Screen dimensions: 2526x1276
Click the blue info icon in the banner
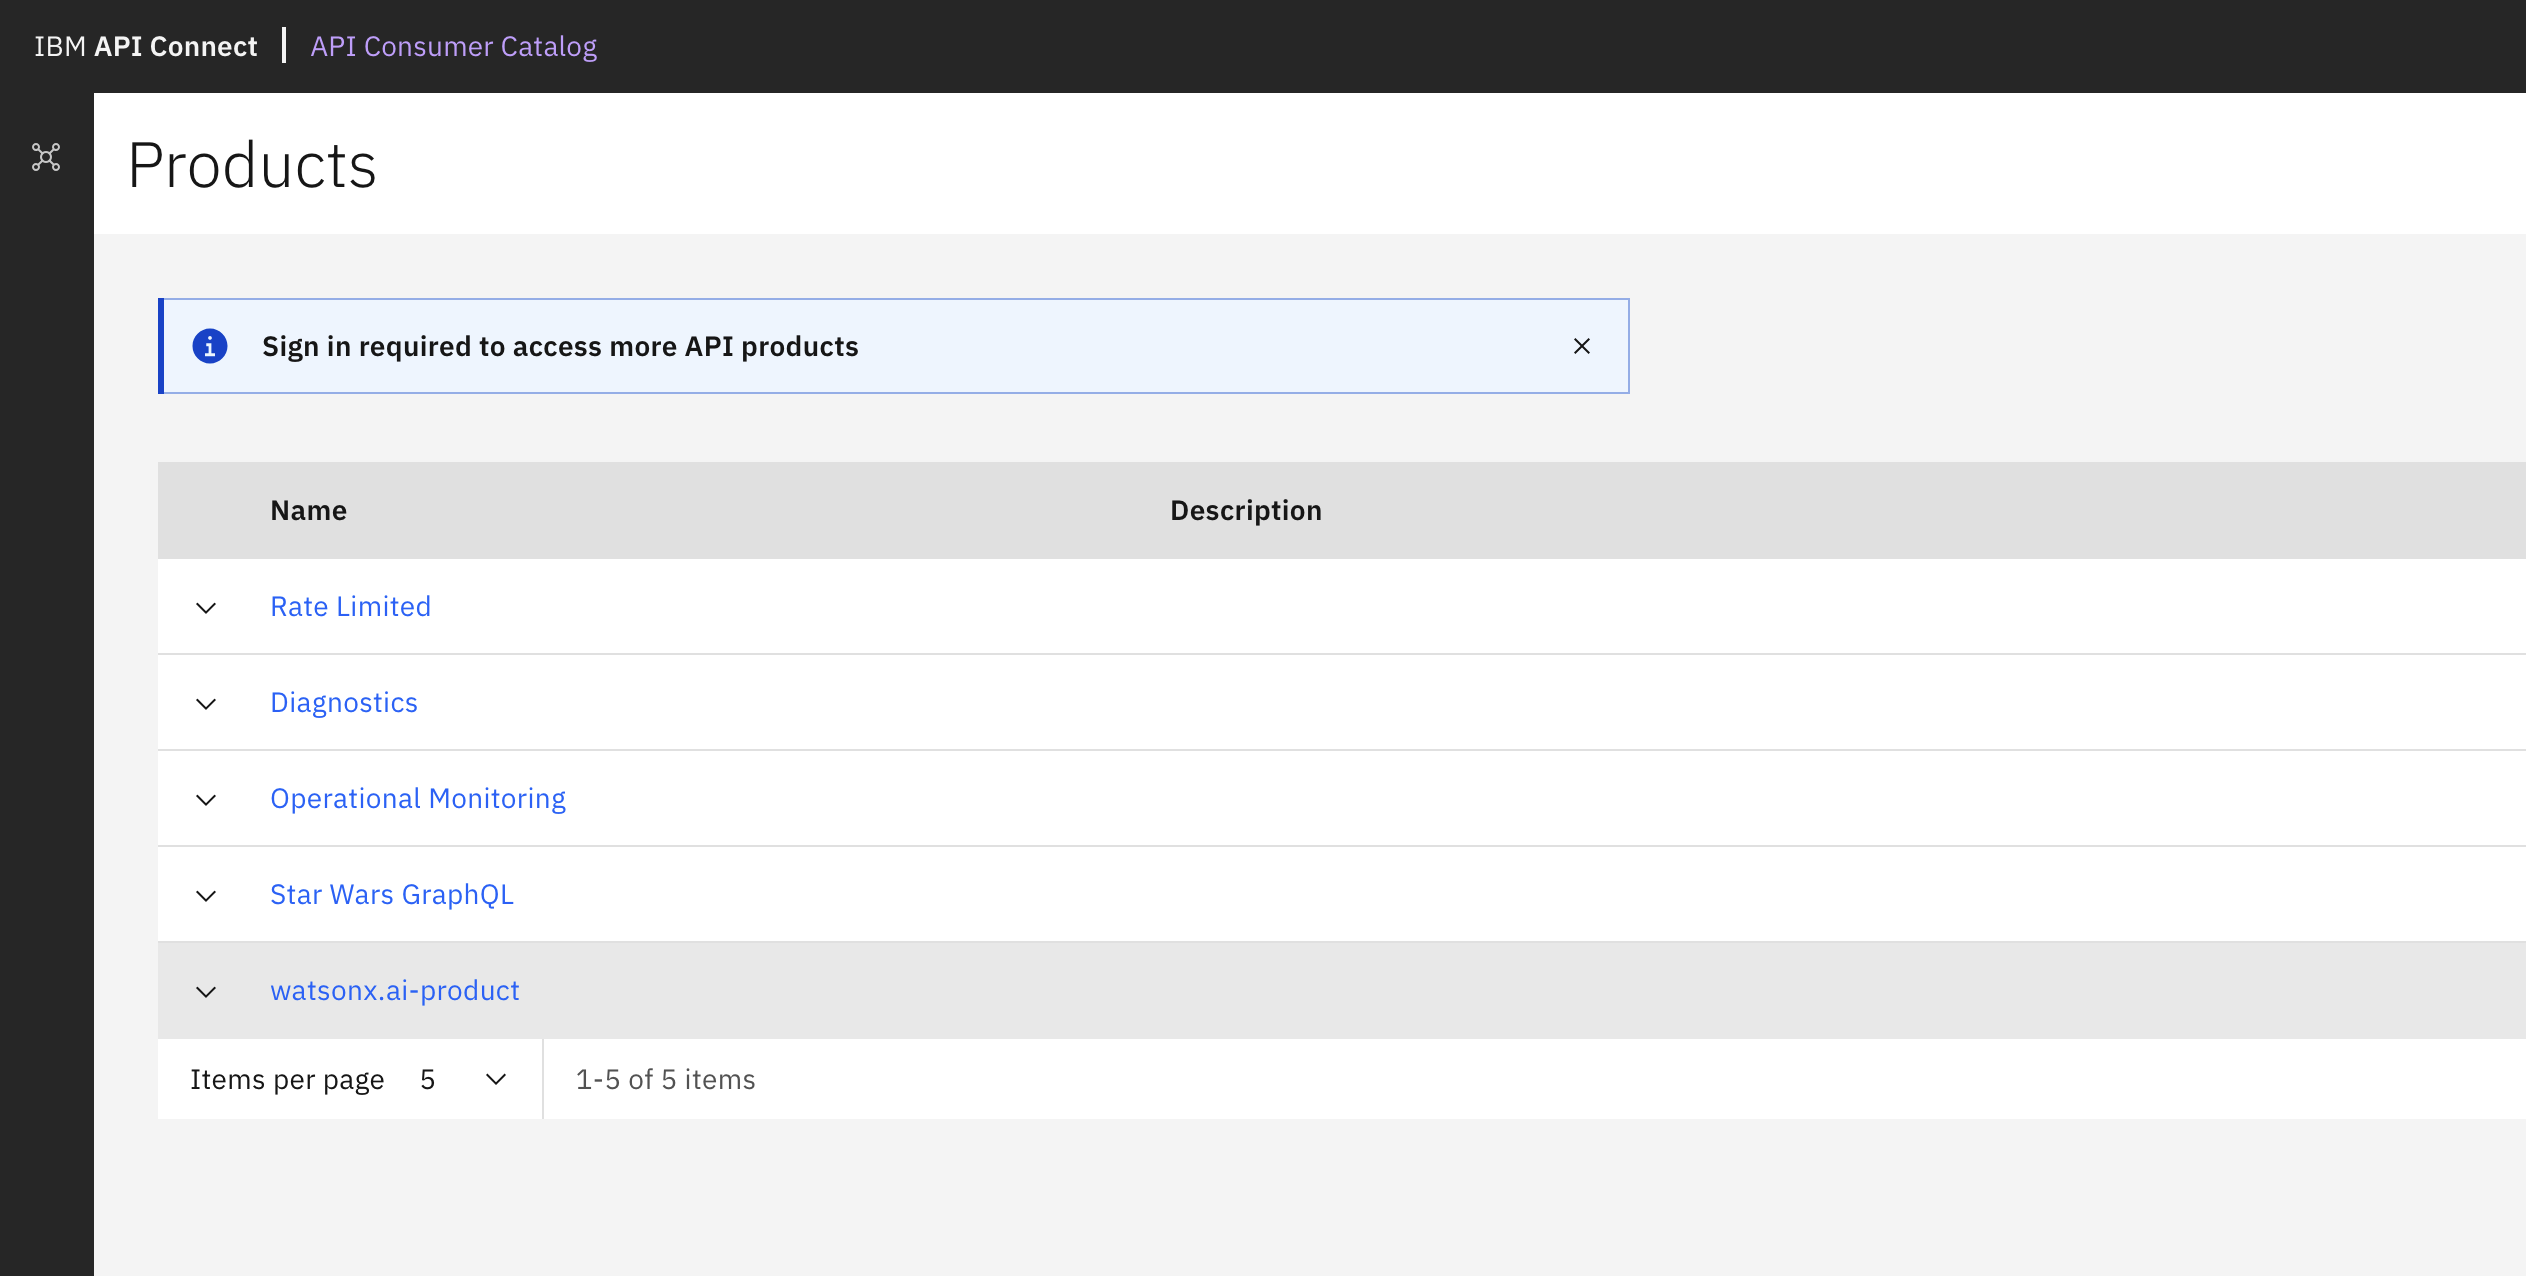tap(210, 346)
